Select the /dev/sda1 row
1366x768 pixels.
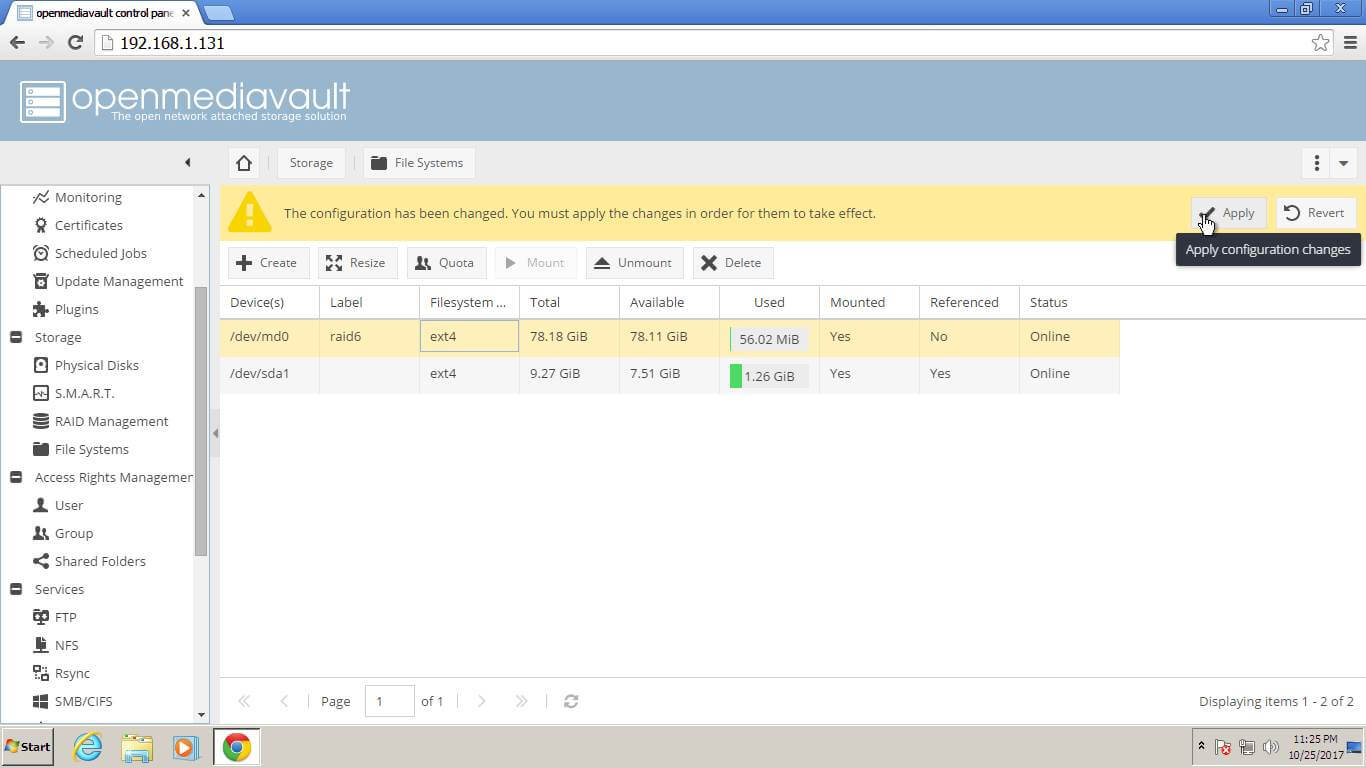point(669,374)
